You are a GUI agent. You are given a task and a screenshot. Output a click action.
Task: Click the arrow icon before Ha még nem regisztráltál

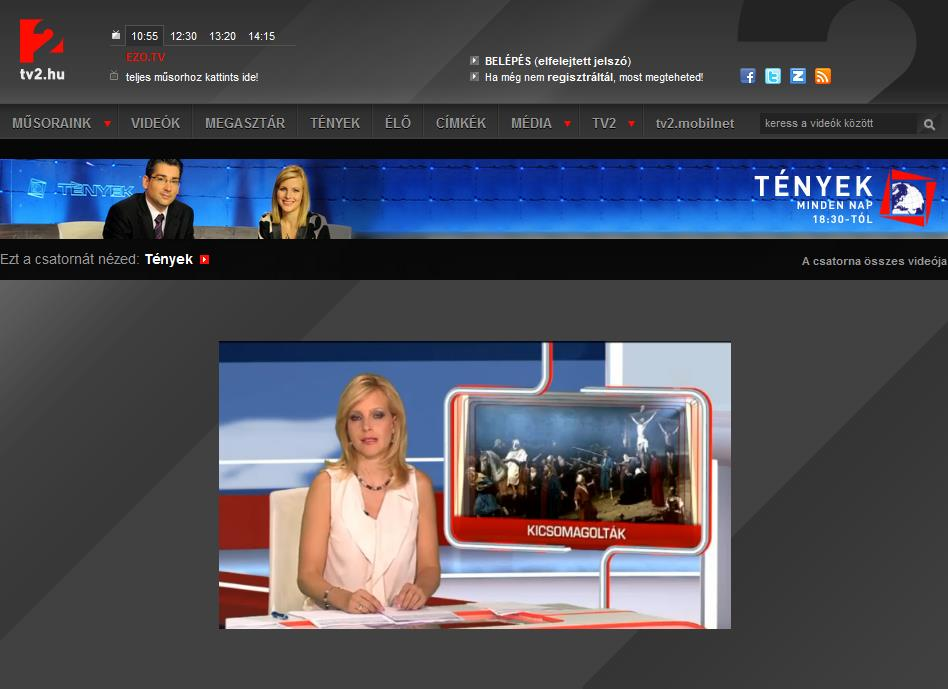(x=475, y=77)
